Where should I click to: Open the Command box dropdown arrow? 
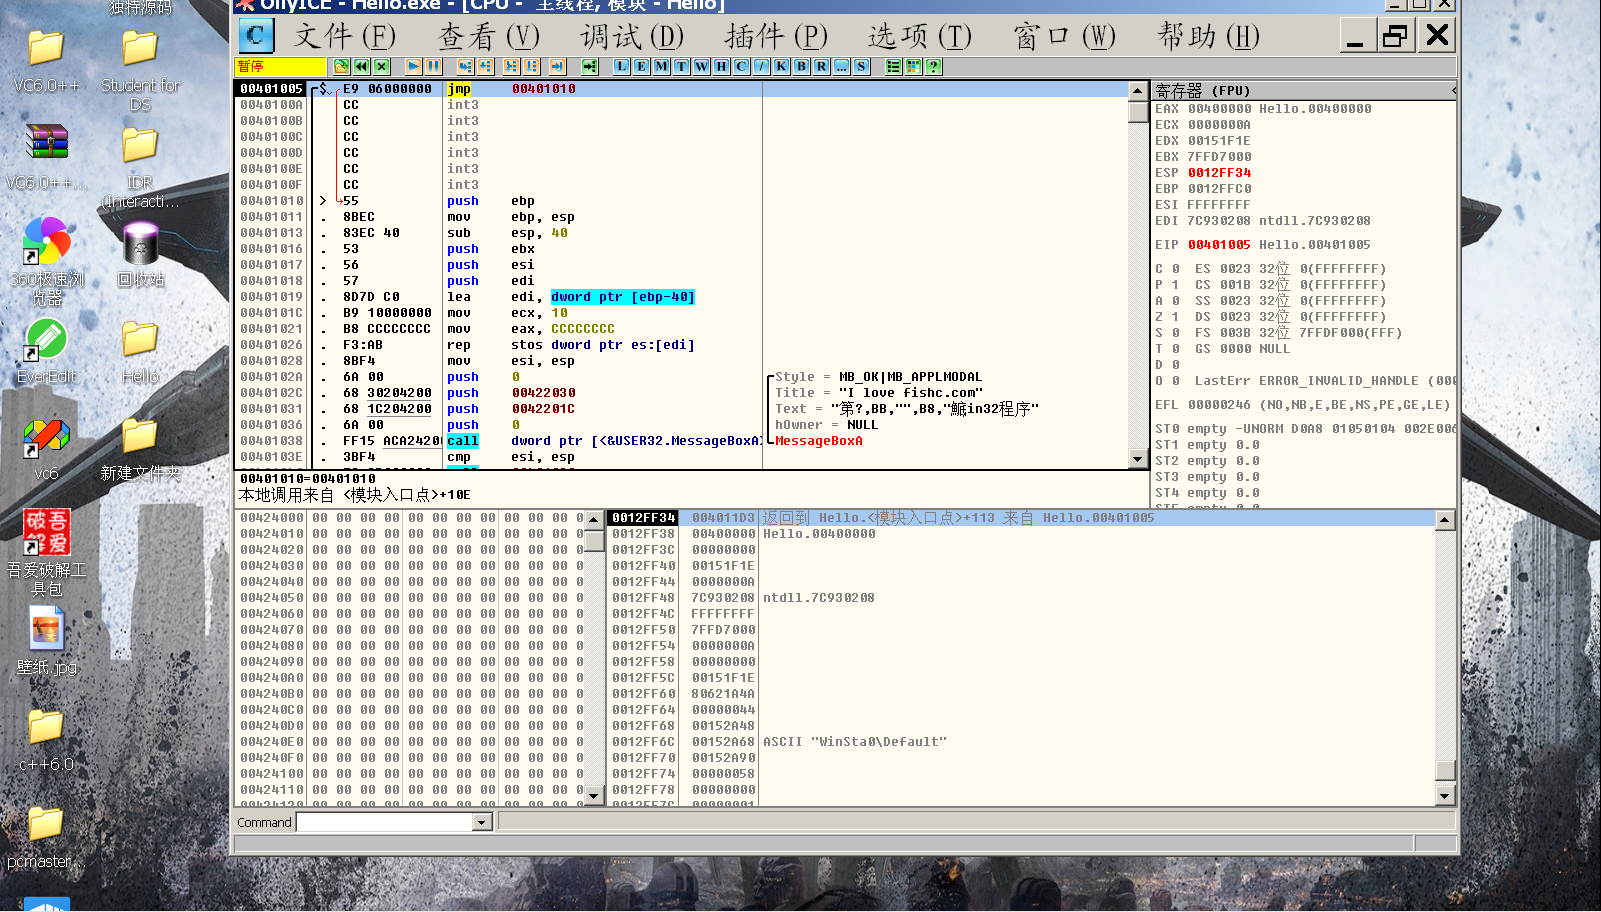(482, 822)
